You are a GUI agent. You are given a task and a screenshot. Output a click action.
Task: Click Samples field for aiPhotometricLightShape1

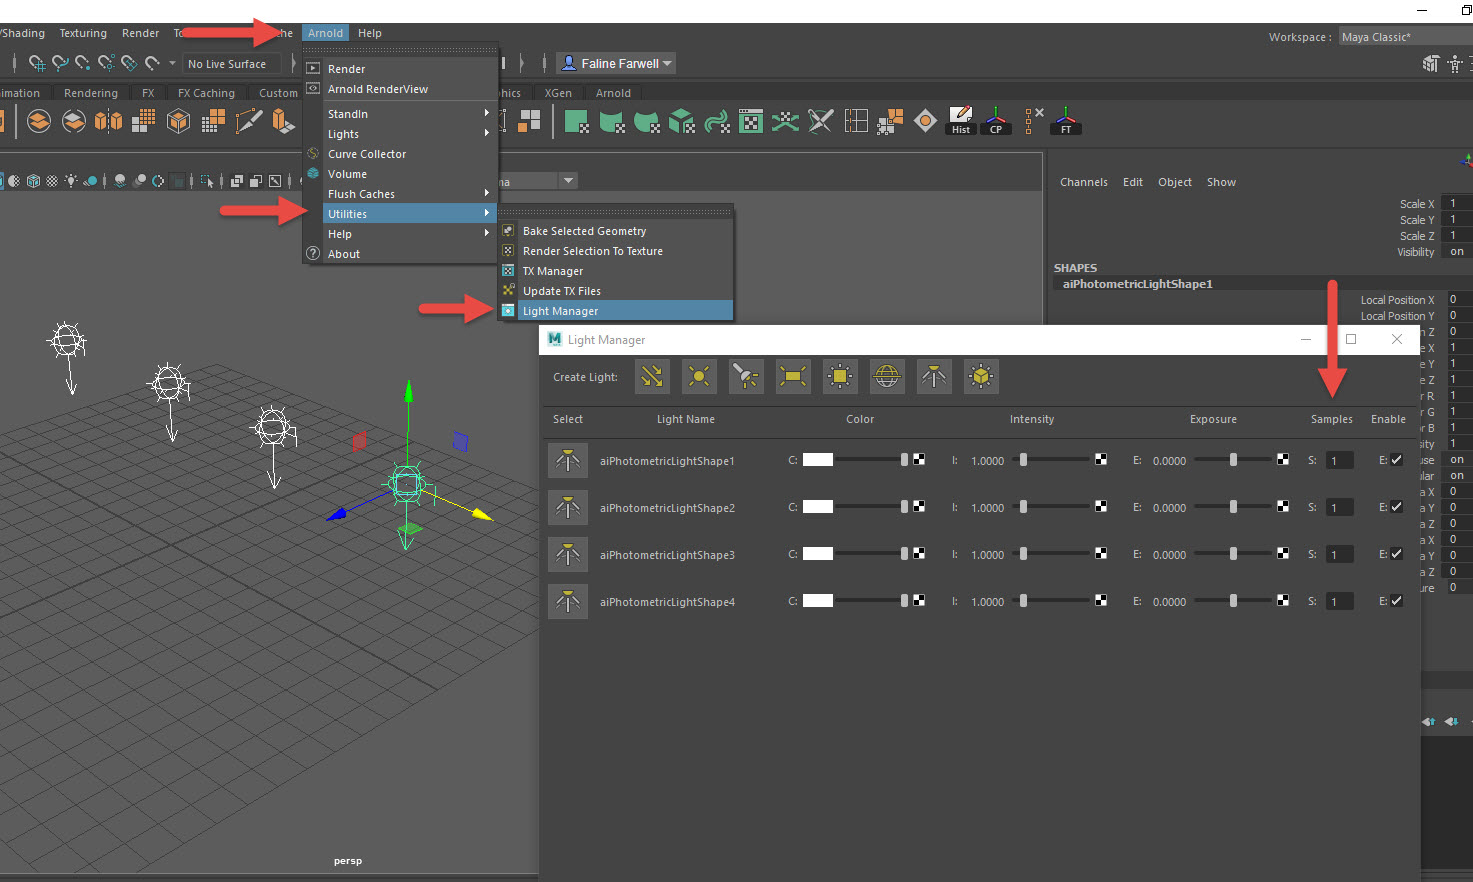(x=1340, y=461)
